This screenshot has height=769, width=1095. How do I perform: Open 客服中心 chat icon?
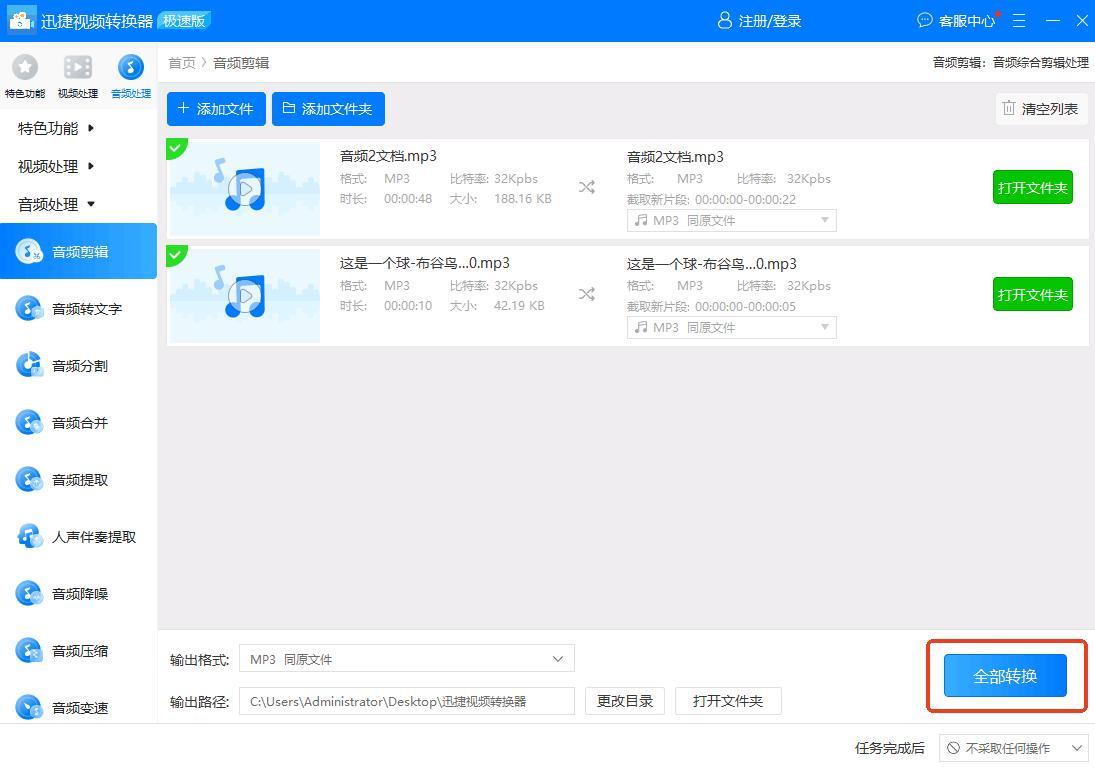924,20
